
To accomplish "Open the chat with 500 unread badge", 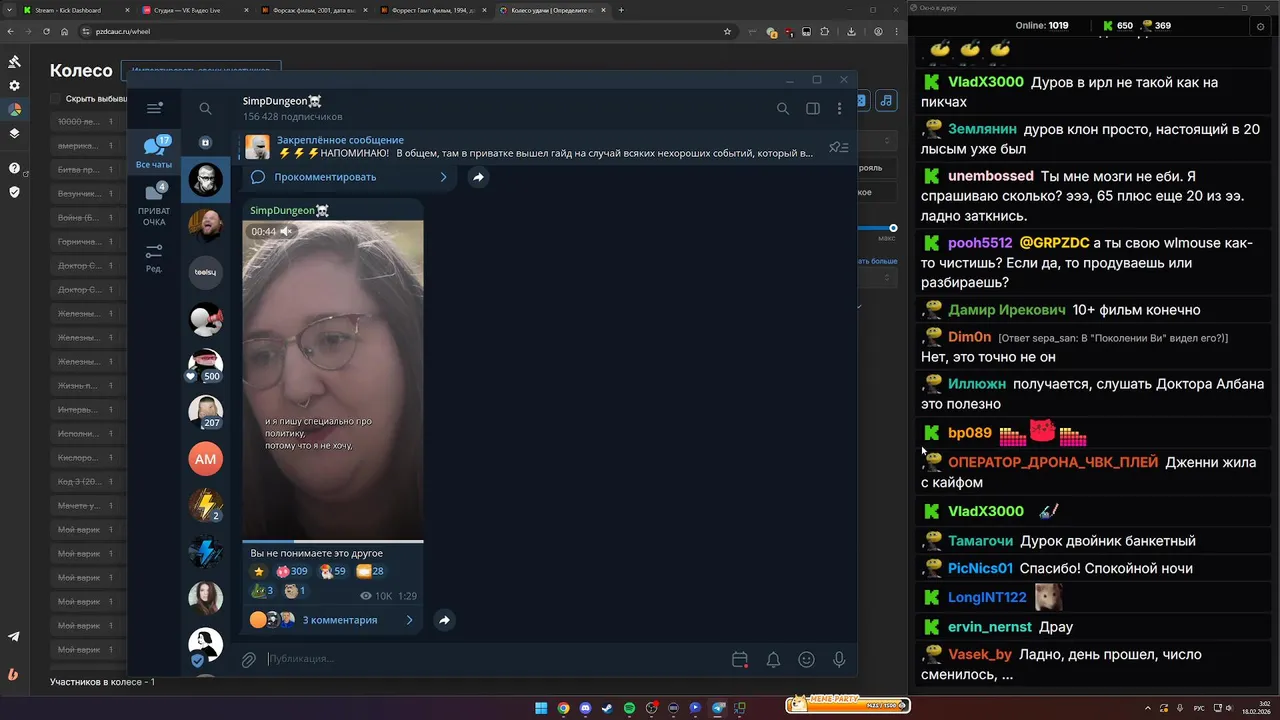I will pyautogui.click(x=205, y=365).
